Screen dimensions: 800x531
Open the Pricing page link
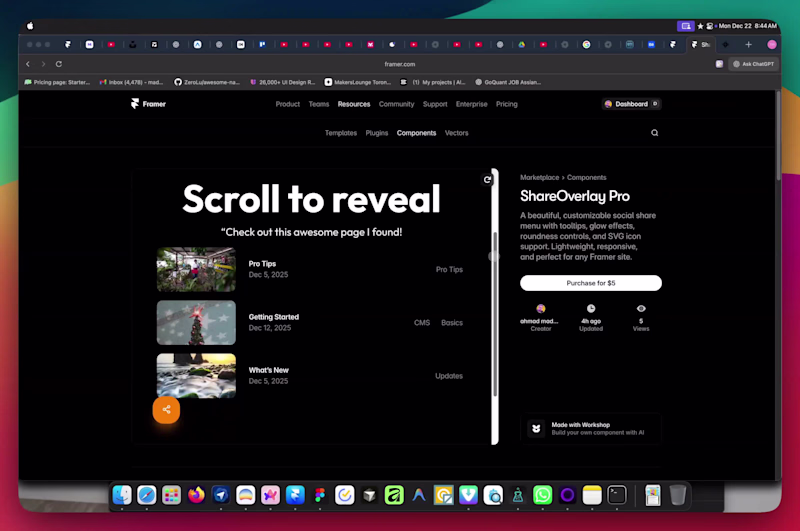pyautogui.click(x=507, y=104)
